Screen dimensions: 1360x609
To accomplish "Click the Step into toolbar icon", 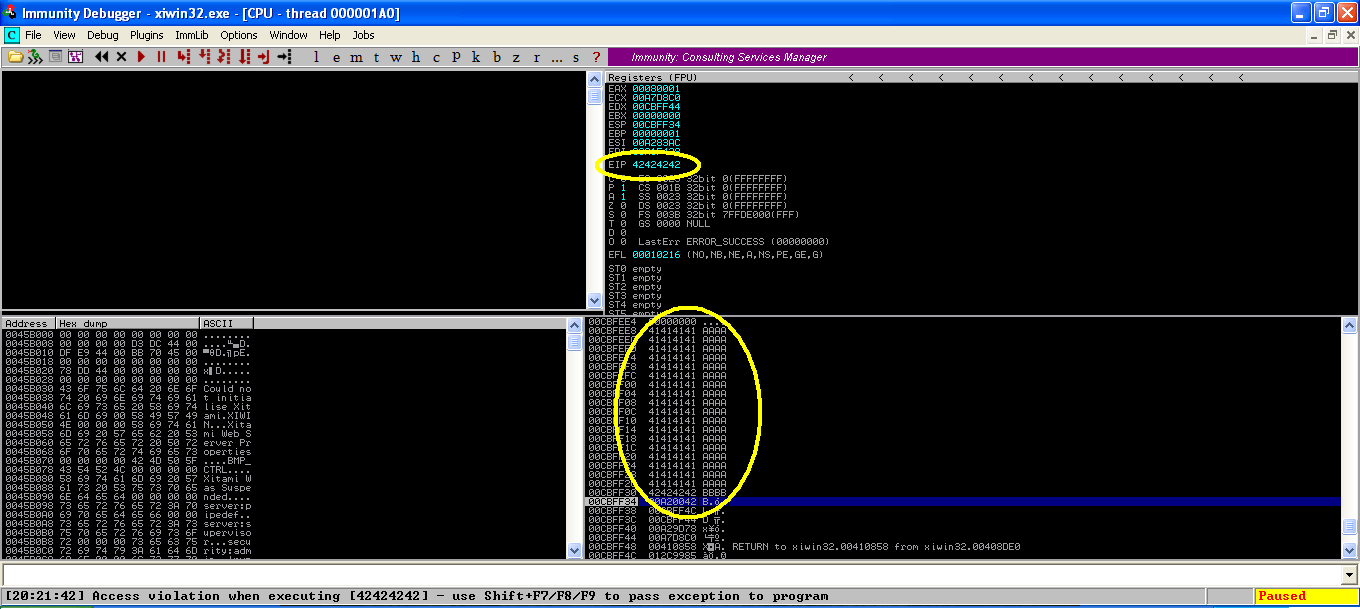I will click(x=183, y=57).
